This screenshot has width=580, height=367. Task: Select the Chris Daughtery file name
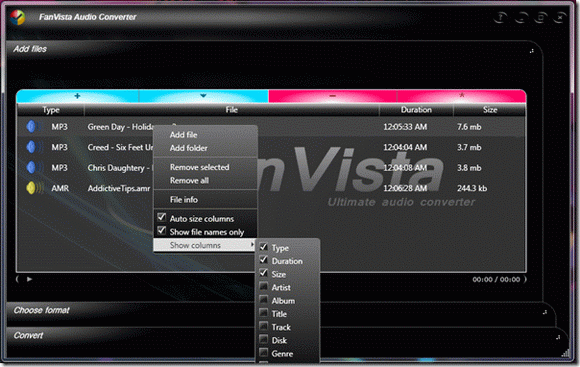(x=120, y=168)
